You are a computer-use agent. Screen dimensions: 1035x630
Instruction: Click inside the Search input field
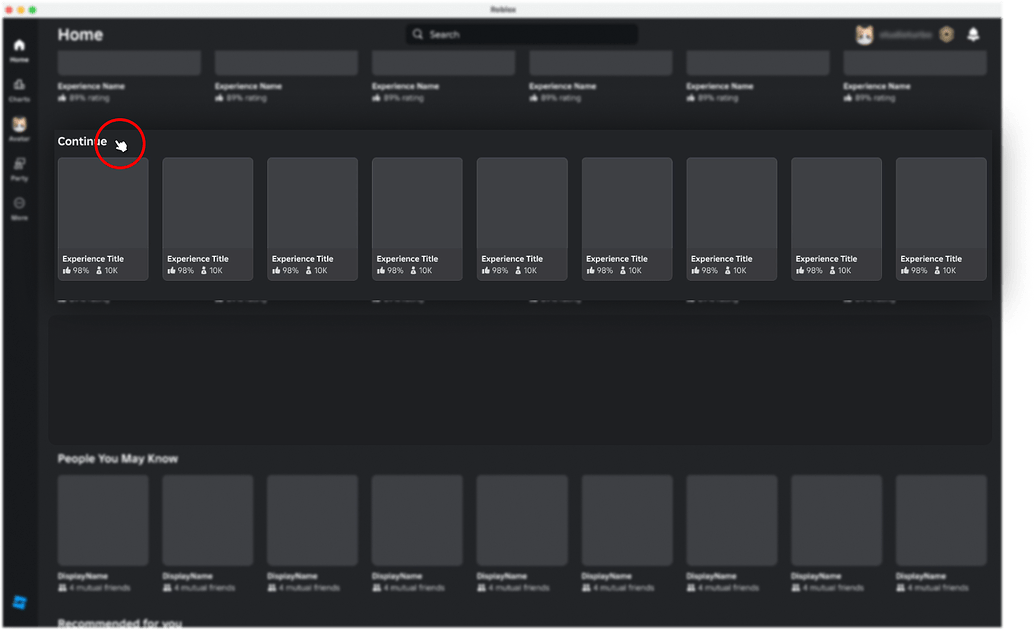(520, 33)
